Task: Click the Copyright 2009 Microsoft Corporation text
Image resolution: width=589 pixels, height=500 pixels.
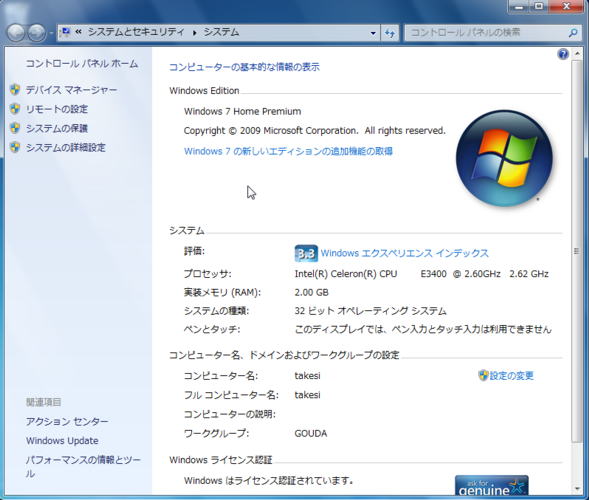Action: coord(314,131)
